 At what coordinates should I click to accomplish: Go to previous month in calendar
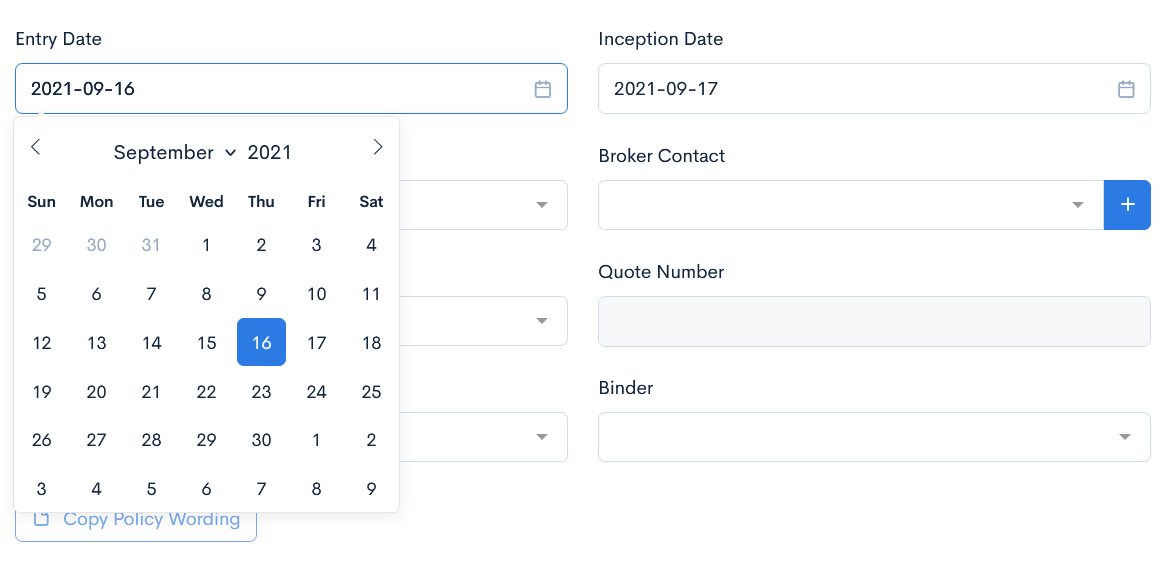tap(36, 147)
